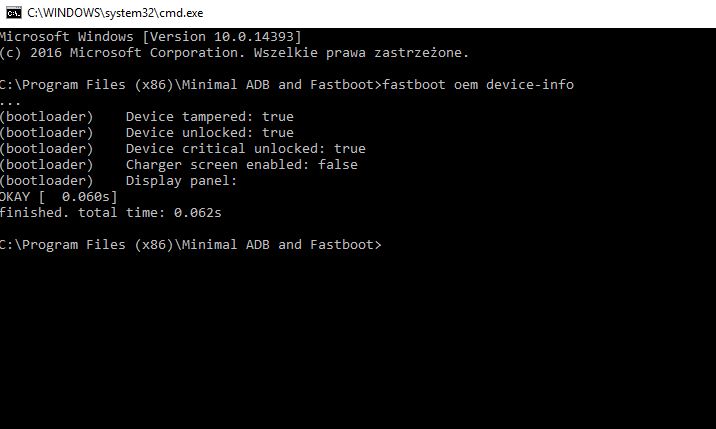The height and width of the screenshot is (429, 716).
Task: Click the Device tampered: true line
Action: 209,116
